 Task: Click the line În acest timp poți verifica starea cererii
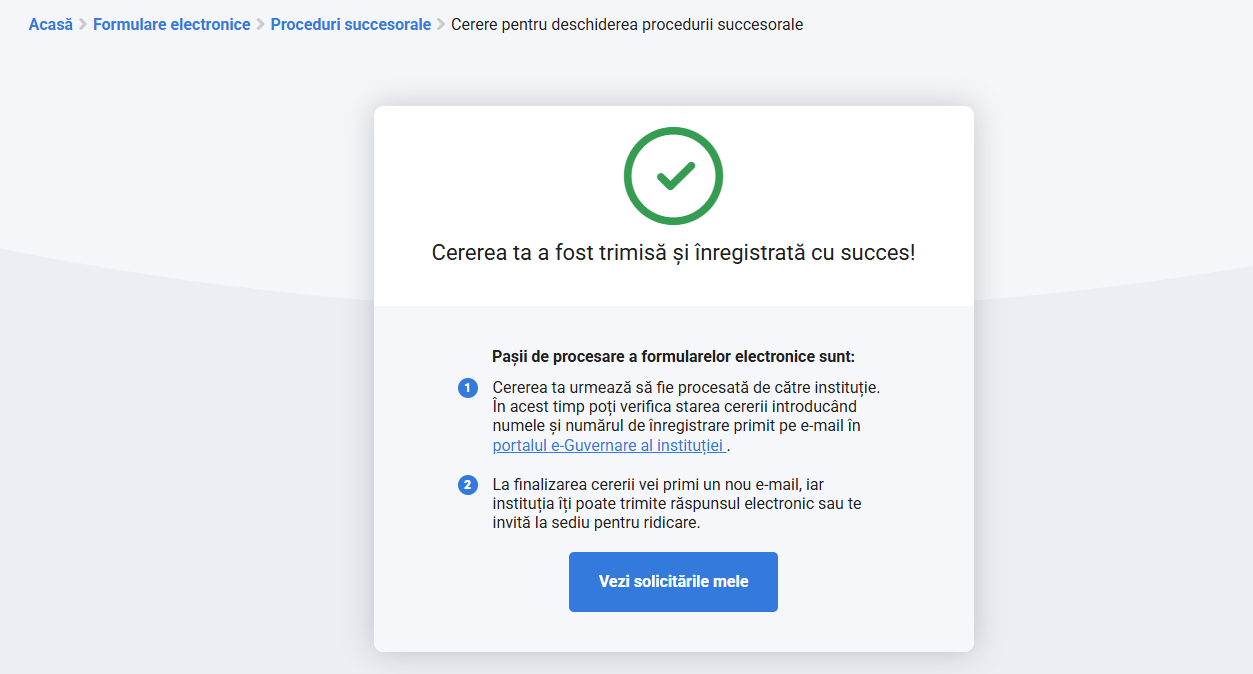pyautogui.click(x=675, y=406)
